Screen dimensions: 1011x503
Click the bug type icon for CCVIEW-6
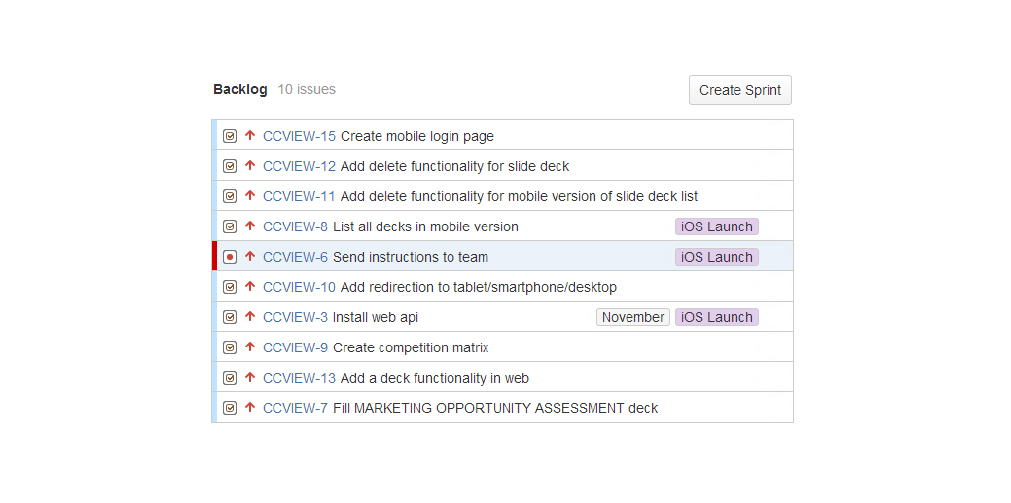click(x=230, y=257)
